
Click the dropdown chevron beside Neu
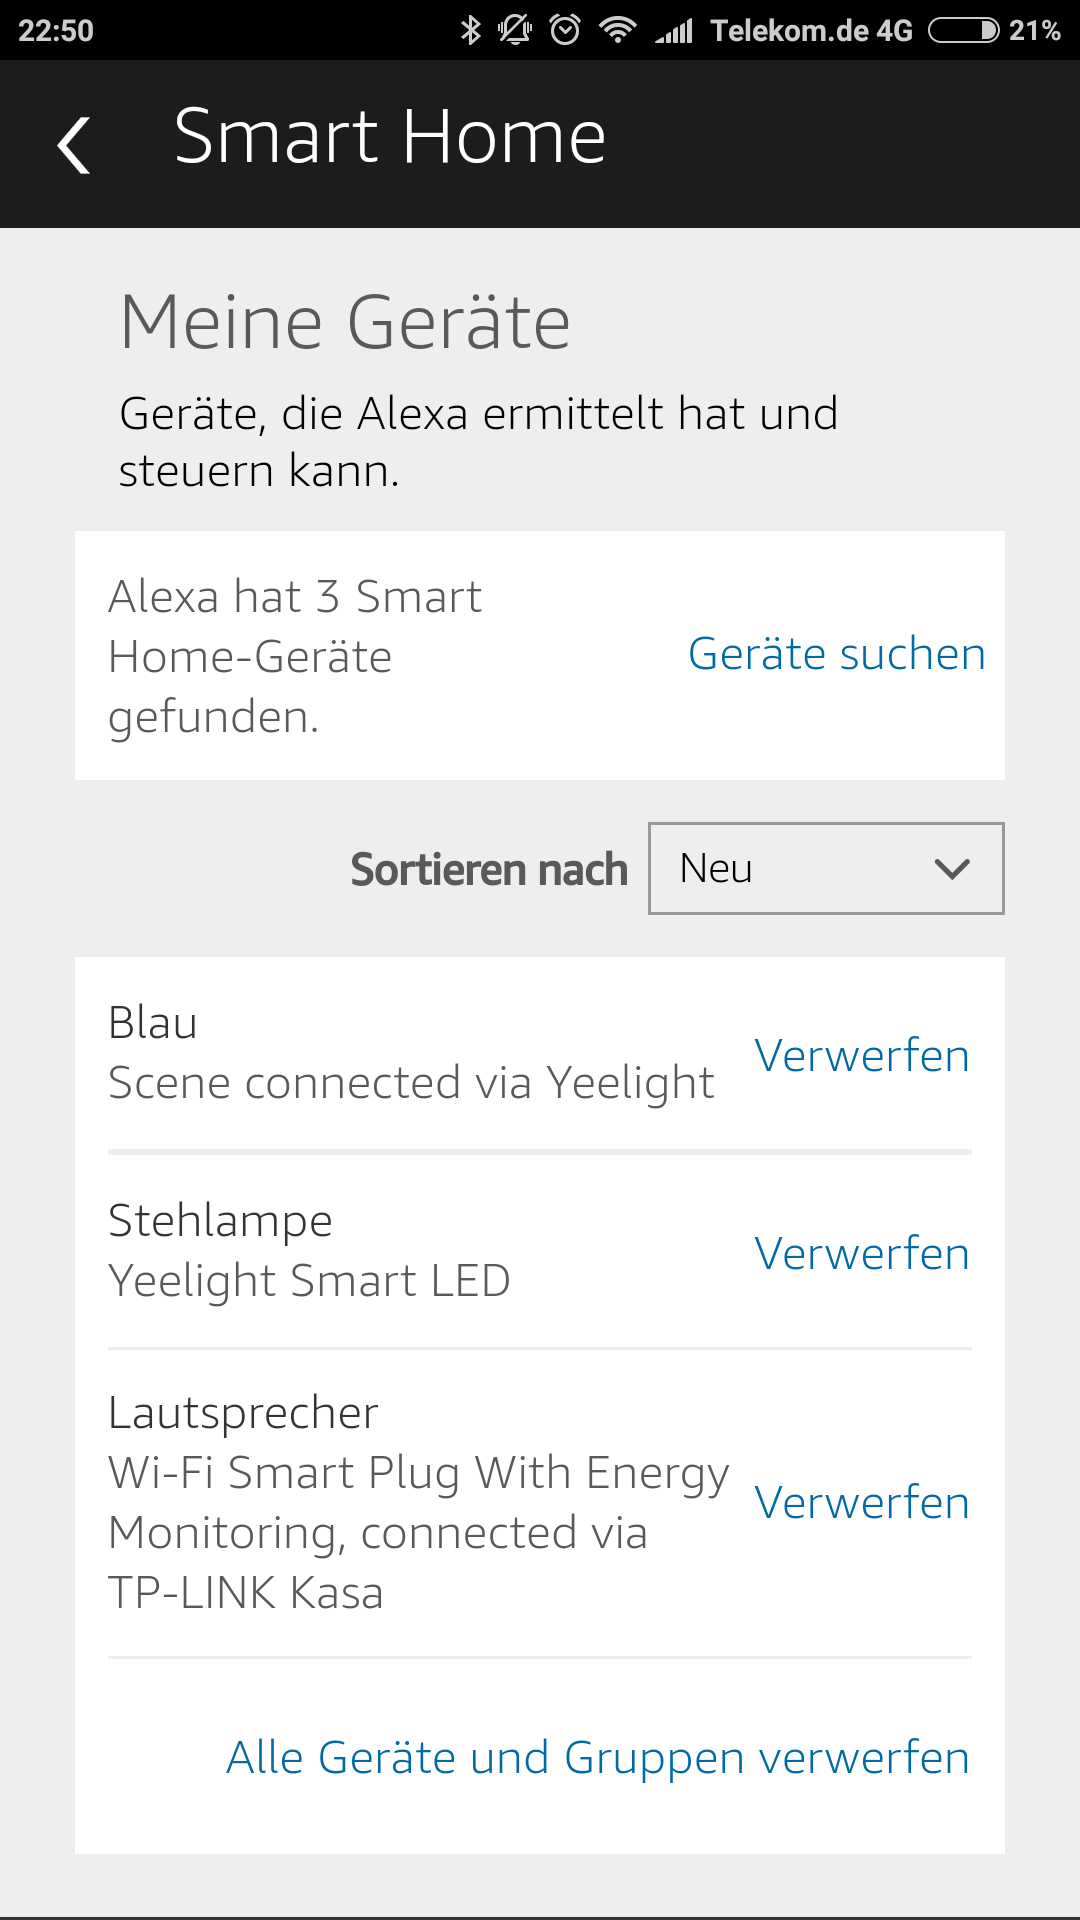(x=952, y=868)
